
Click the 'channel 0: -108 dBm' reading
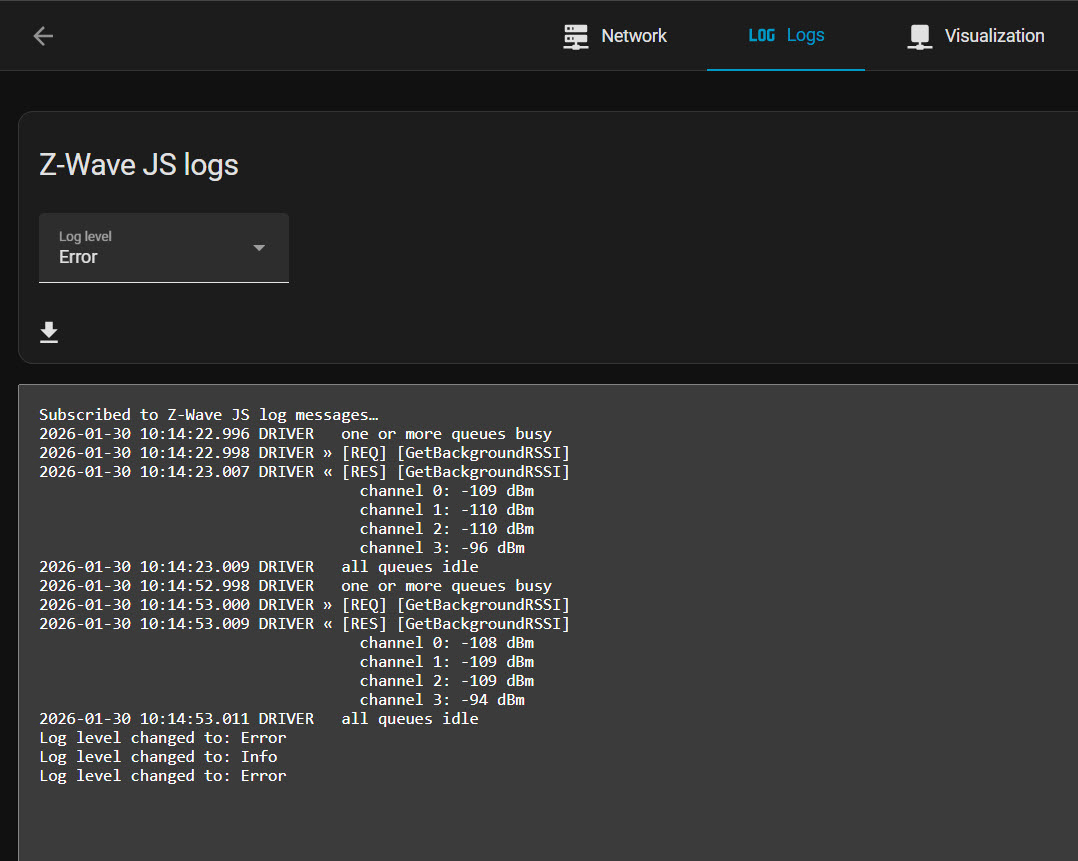446,643
